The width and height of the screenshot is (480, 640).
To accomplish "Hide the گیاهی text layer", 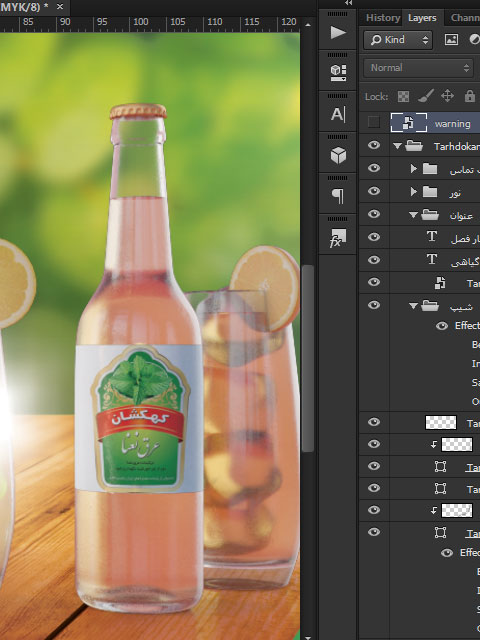I will (374, 260).
